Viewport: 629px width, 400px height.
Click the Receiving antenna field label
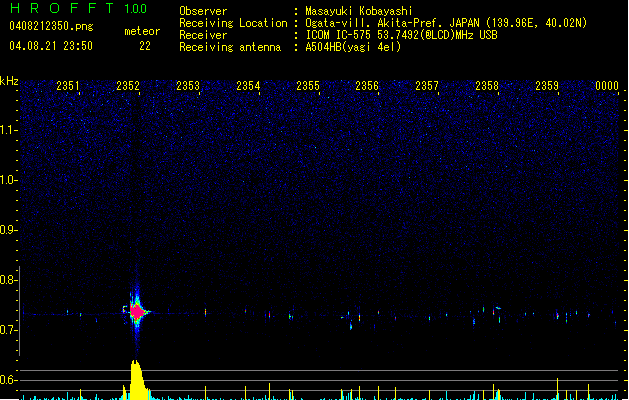(230, 47)
